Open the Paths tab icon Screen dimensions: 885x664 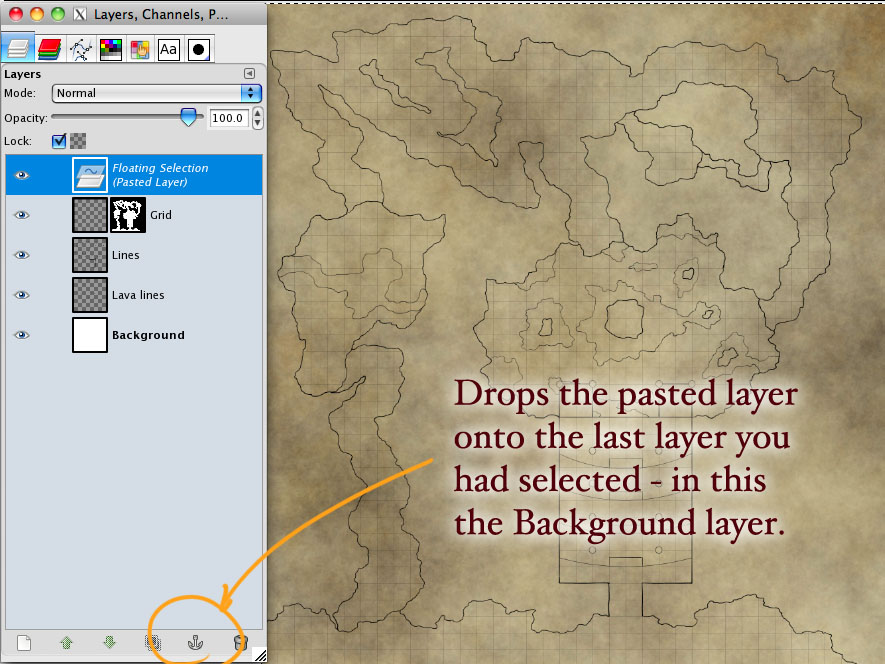pos(82,48)
